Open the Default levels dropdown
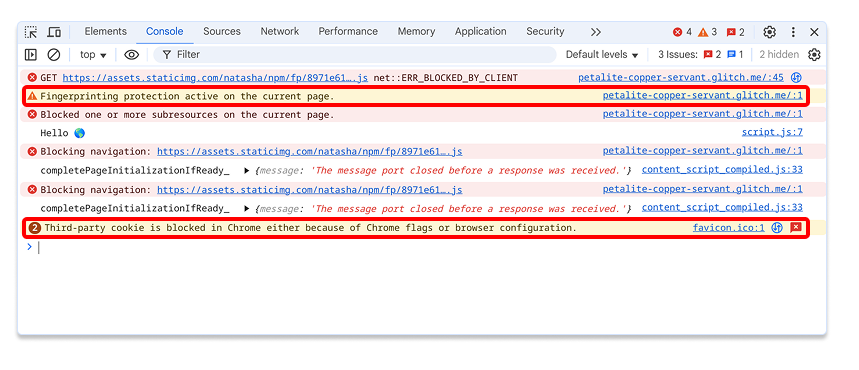Viewport: 859px width, 370px height. click(602, 55)
